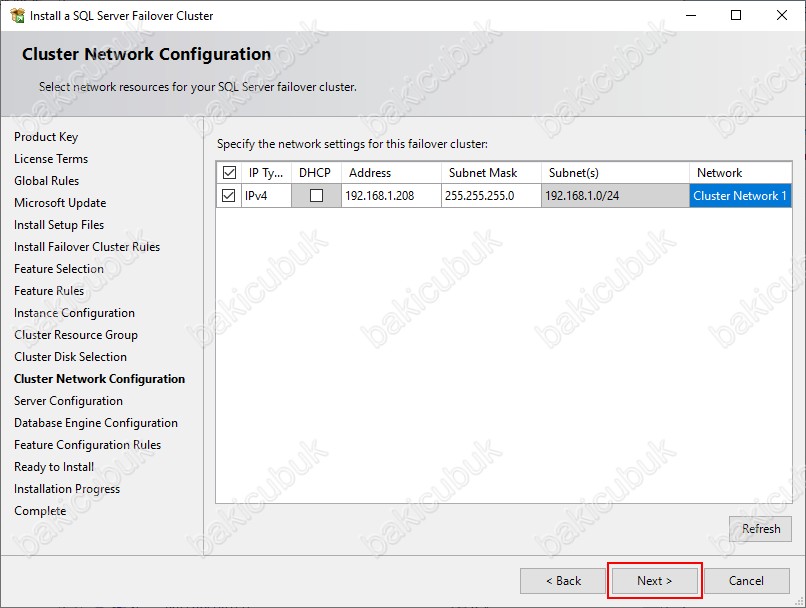
Task: Select Feature Selection in the sidebar
Action: click(x=59, y=269)
